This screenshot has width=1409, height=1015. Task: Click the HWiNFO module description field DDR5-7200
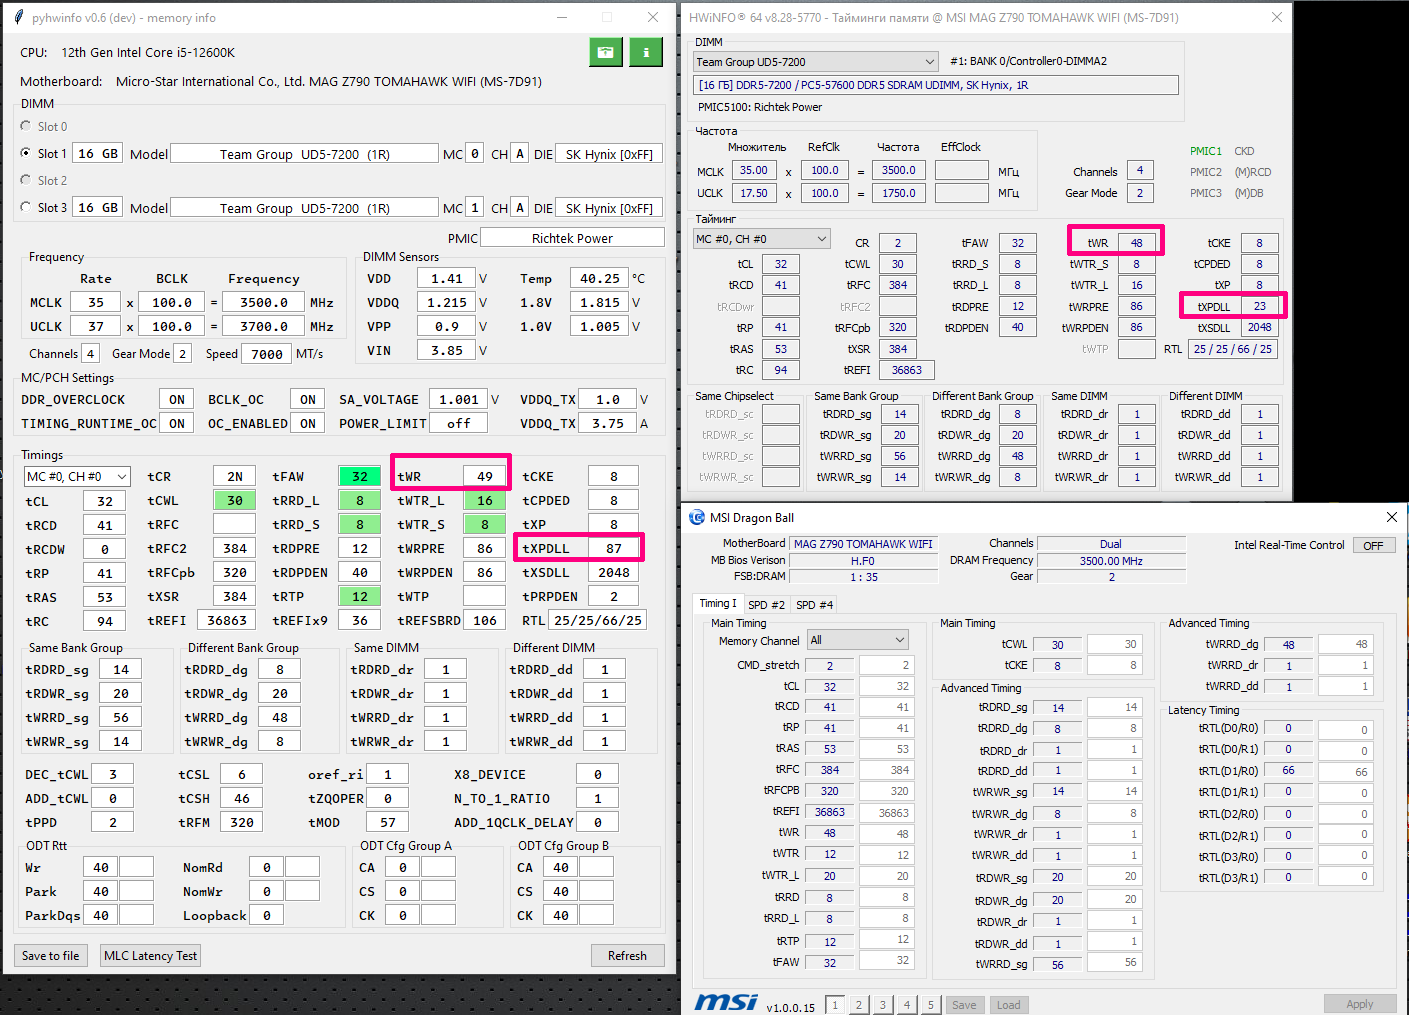936,85
